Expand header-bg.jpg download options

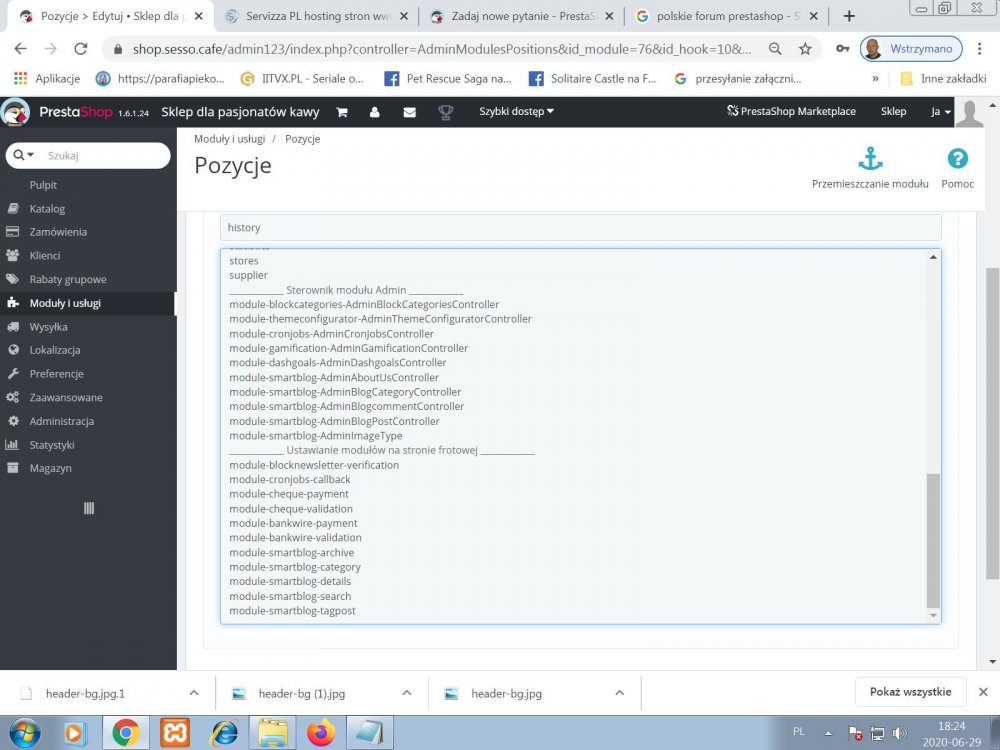pos(619,693)
